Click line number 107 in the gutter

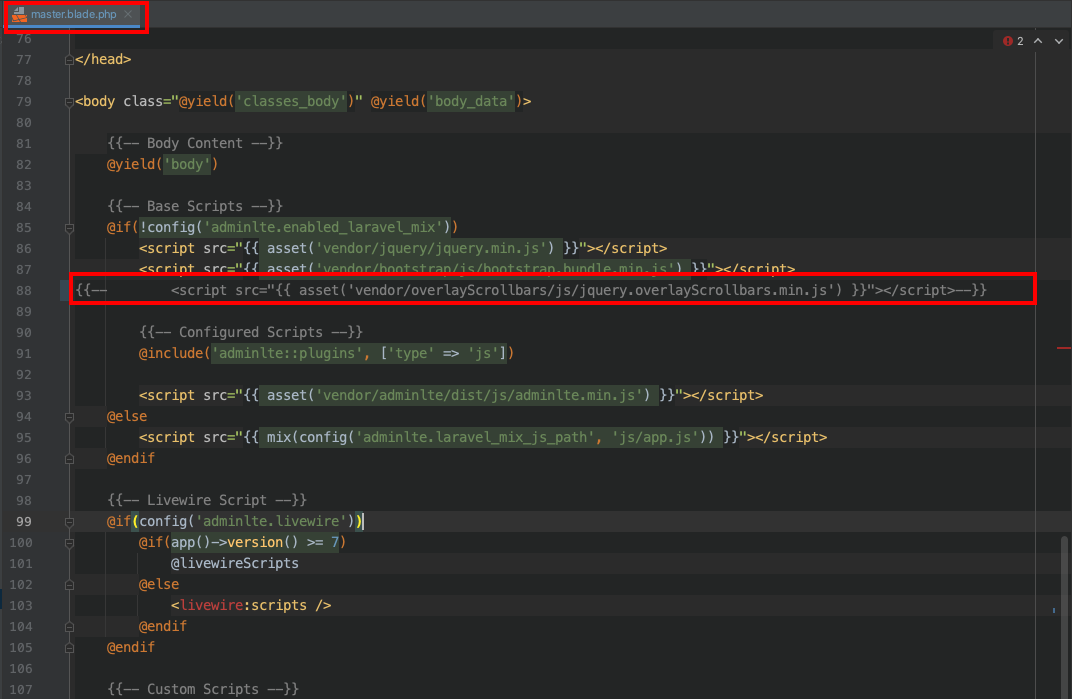coord(21,689)
